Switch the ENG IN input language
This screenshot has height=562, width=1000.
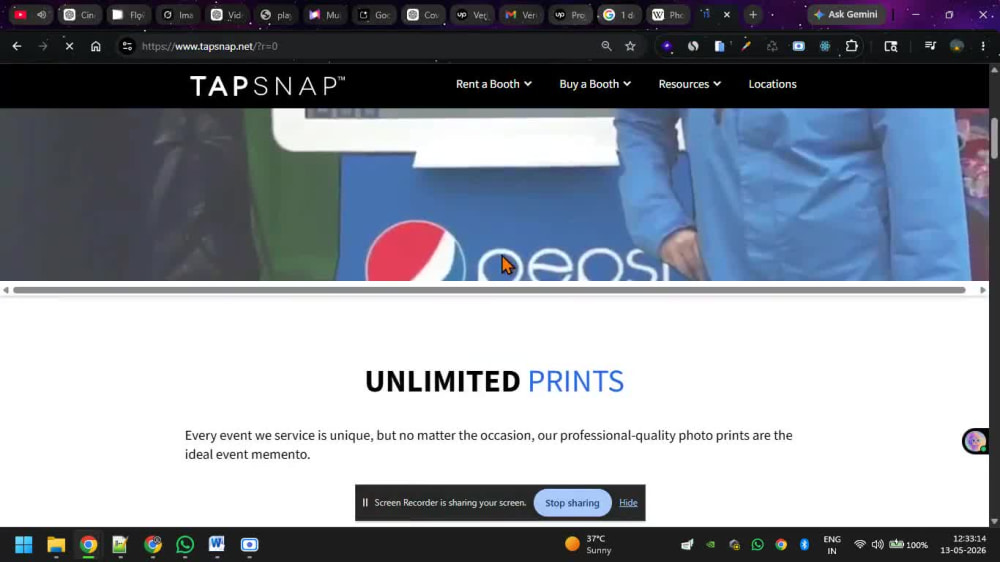pyautogui.click(x=832, y=544)
